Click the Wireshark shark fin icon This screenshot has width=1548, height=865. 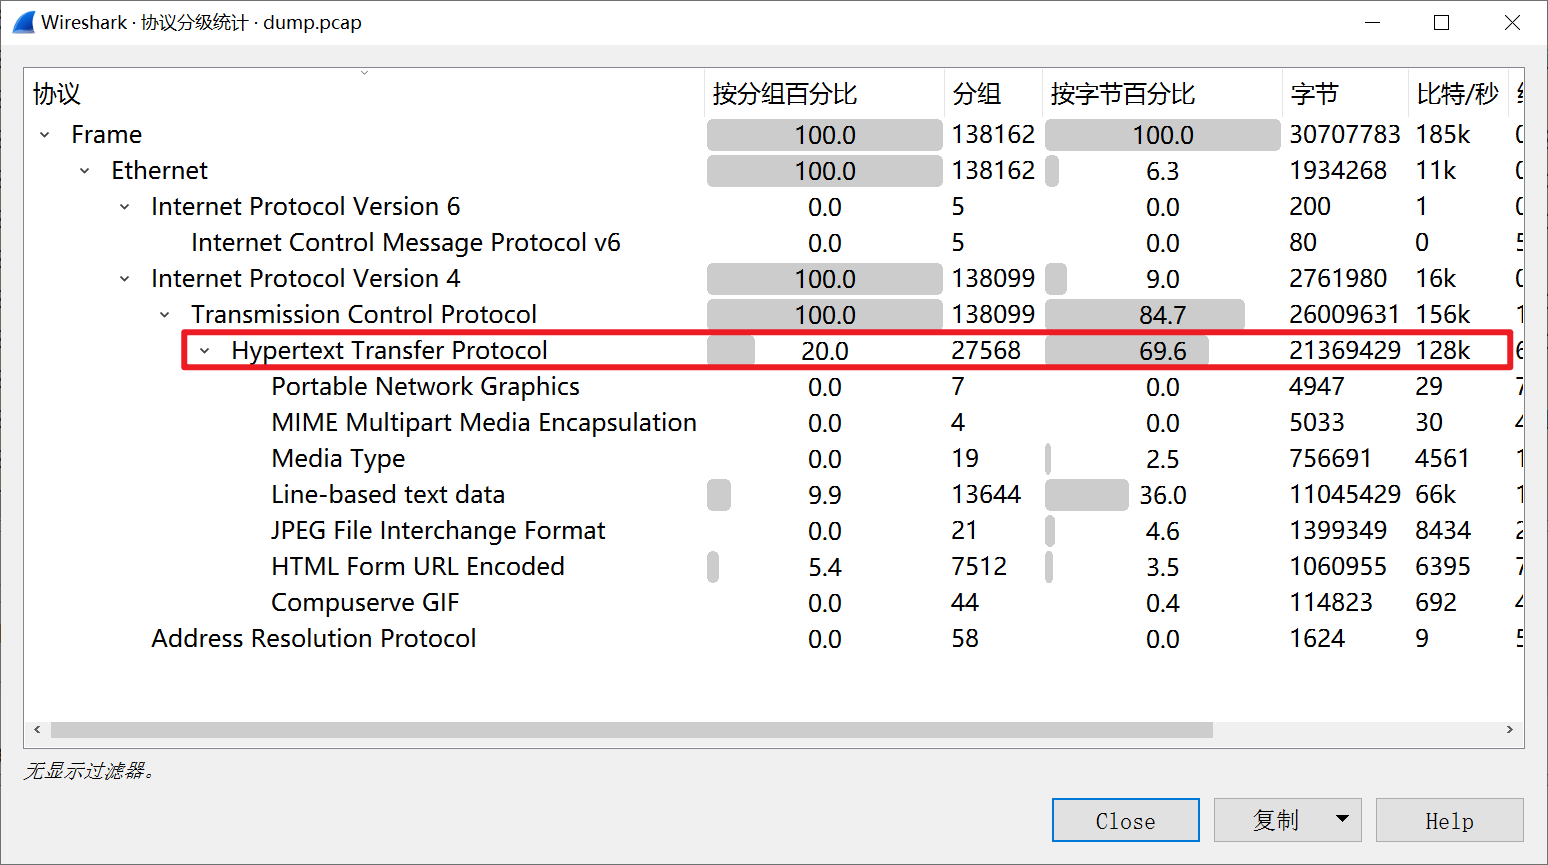(23, 22)
